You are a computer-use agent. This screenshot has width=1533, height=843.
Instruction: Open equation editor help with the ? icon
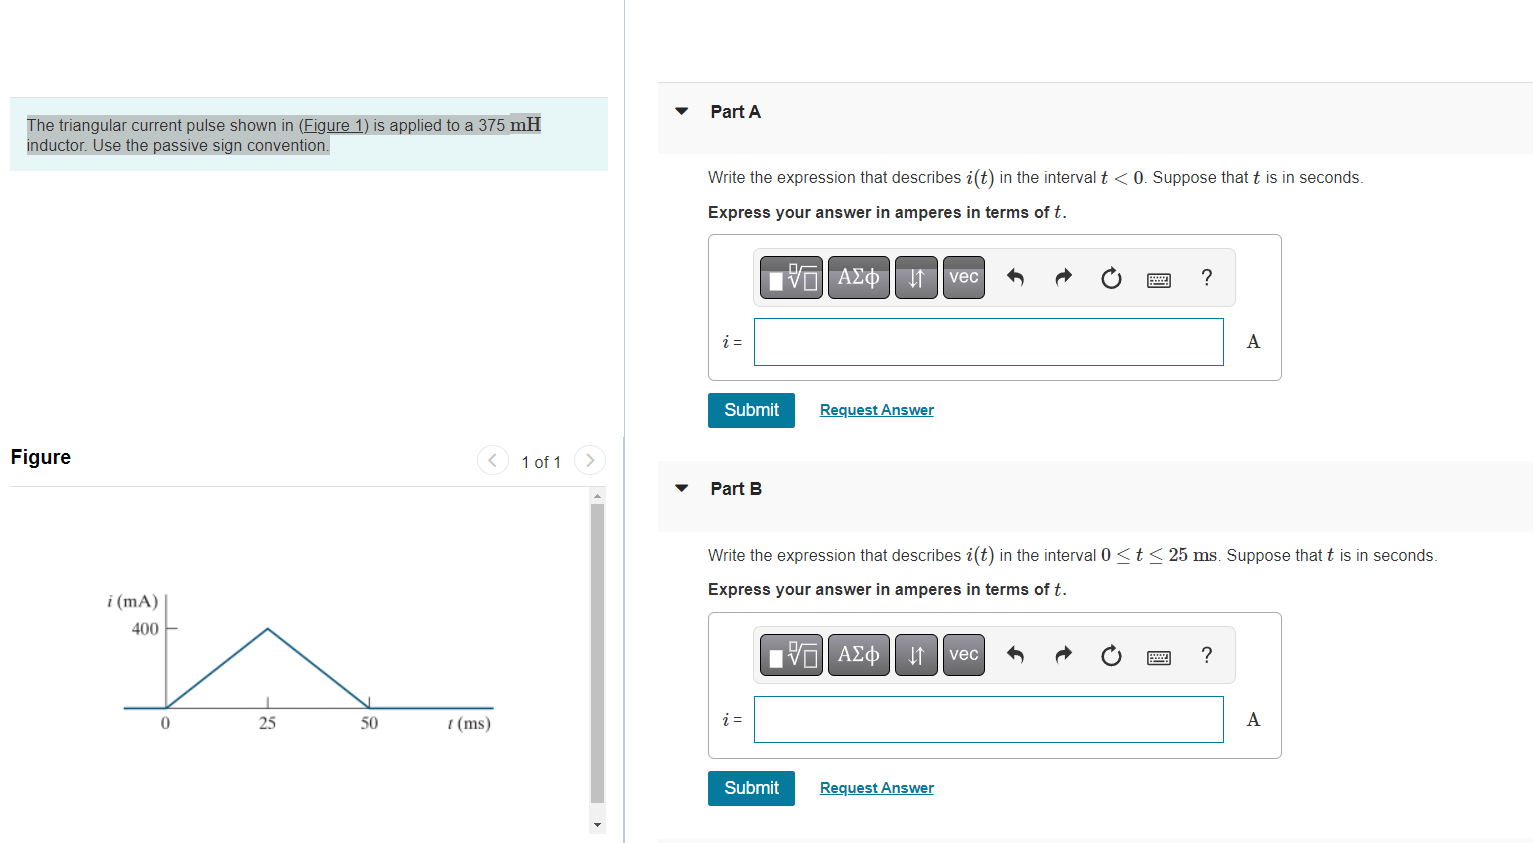pyautogui.click(x=1207, y=278)
